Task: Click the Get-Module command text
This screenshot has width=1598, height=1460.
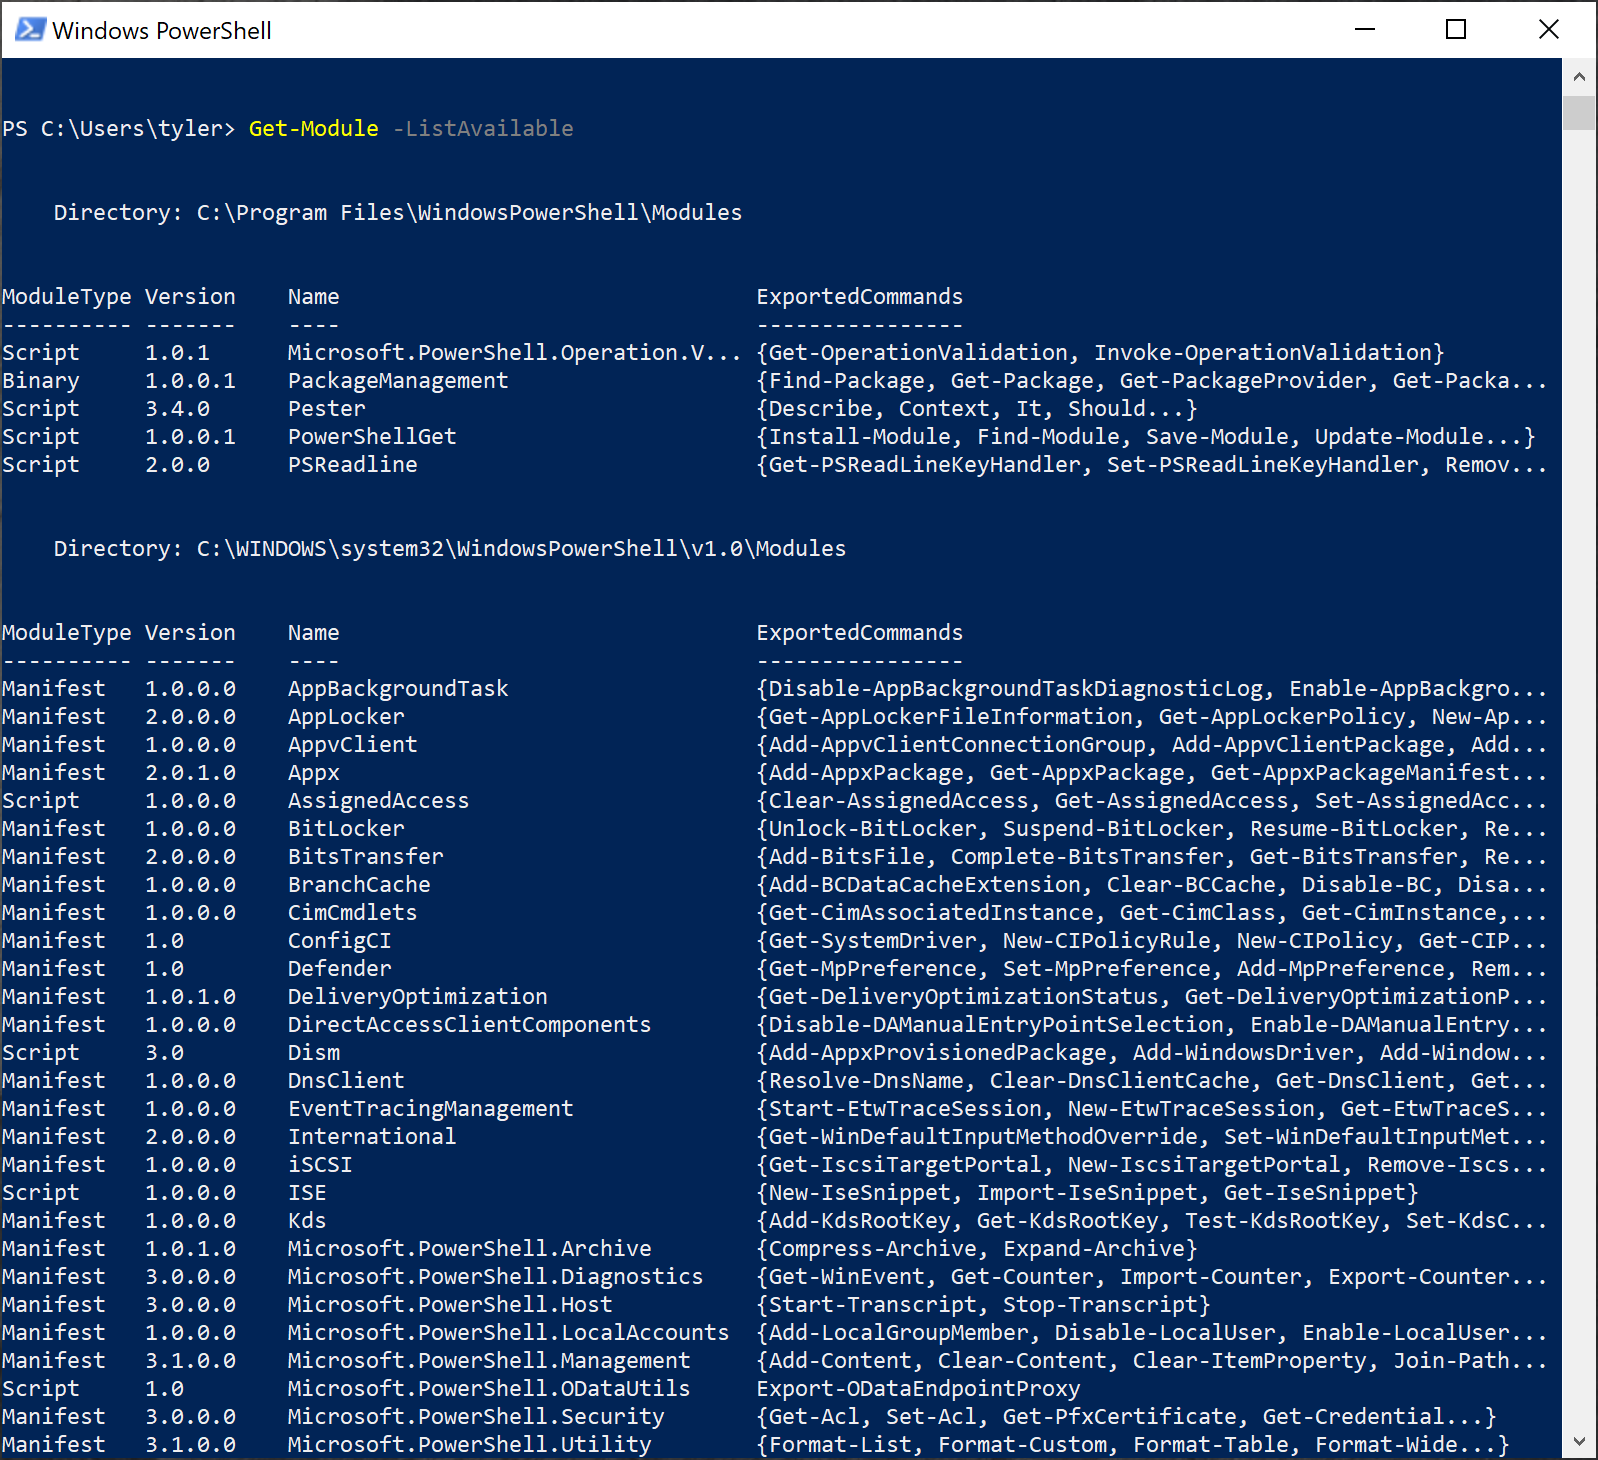Action: pos(314,128)
